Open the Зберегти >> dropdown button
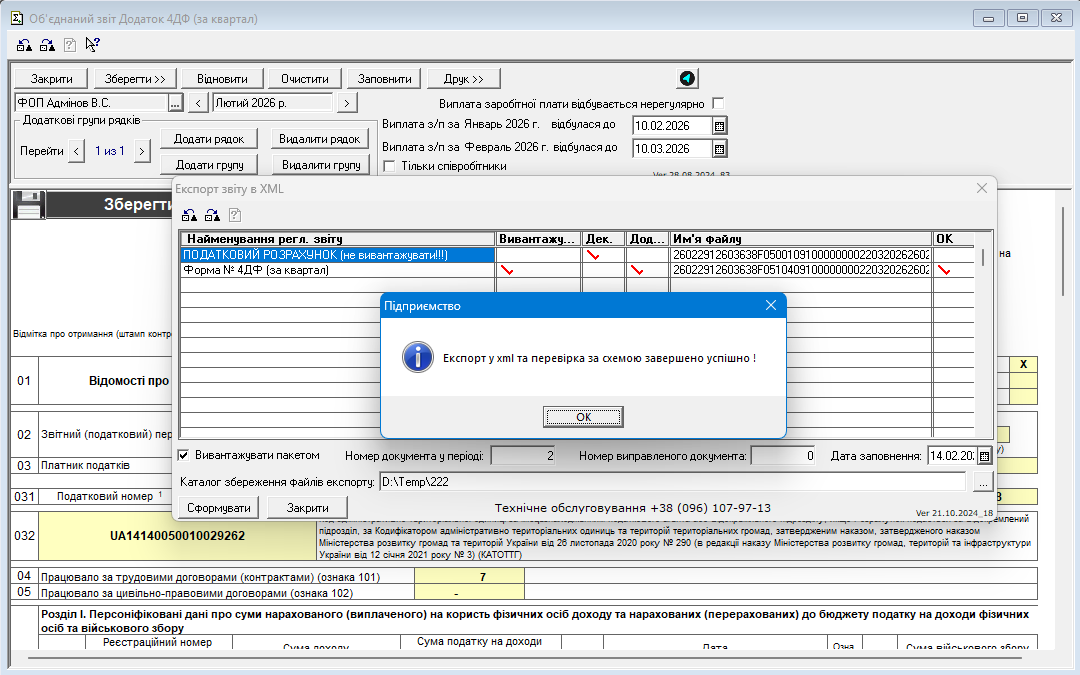Screen dimensions: 1080x675 pos(134,79)
